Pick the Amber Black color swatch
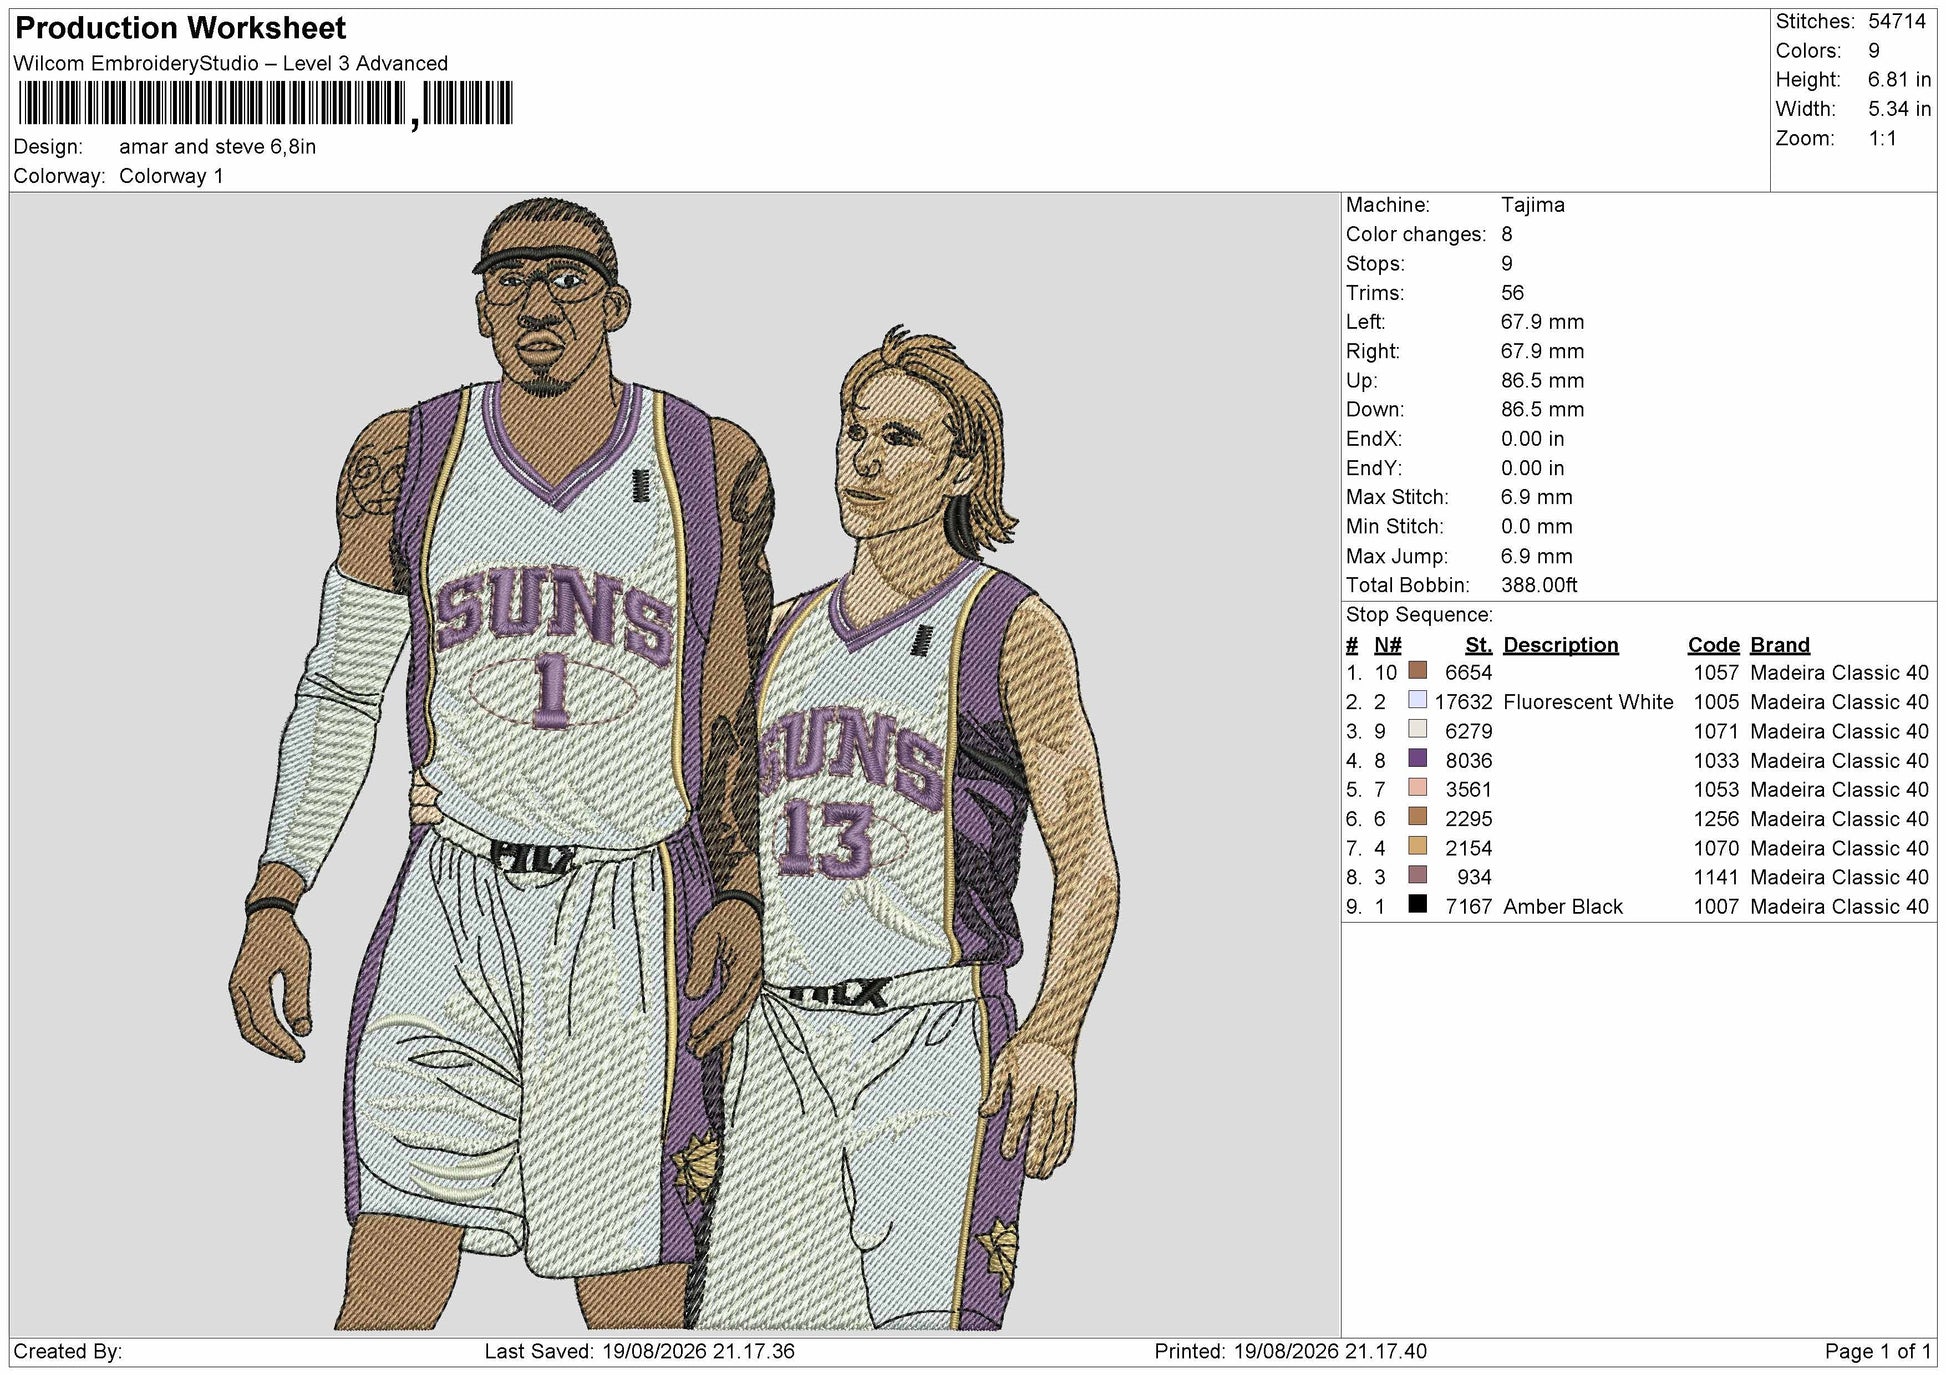The image size is (1946, 1375). [1417, 905]
